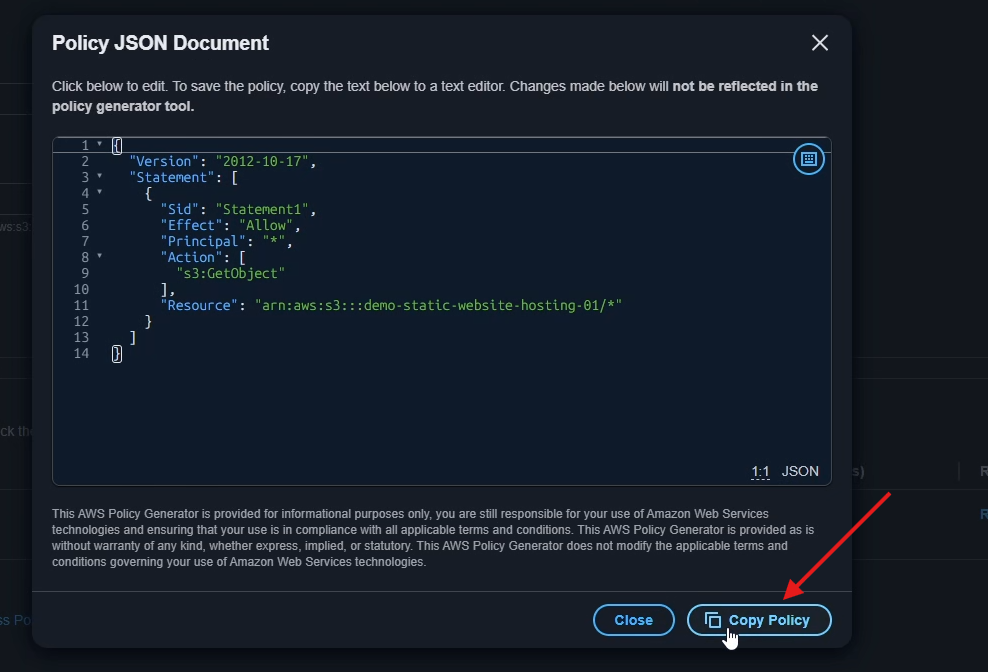Select line number 14 in the gutter

tap(81, 353)
